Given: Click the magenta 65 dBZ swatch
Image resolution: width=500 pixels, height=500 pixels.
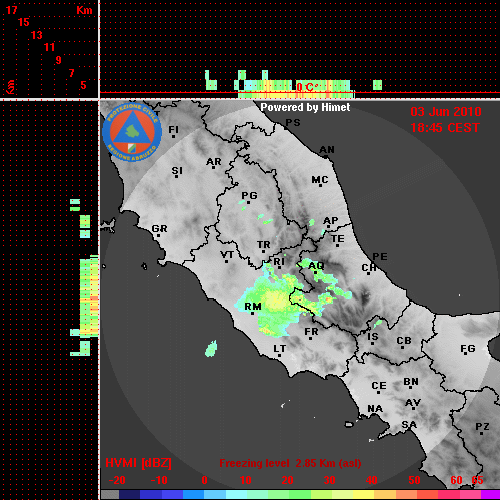Looking at the screenshot, I should (x=490, y=495).
